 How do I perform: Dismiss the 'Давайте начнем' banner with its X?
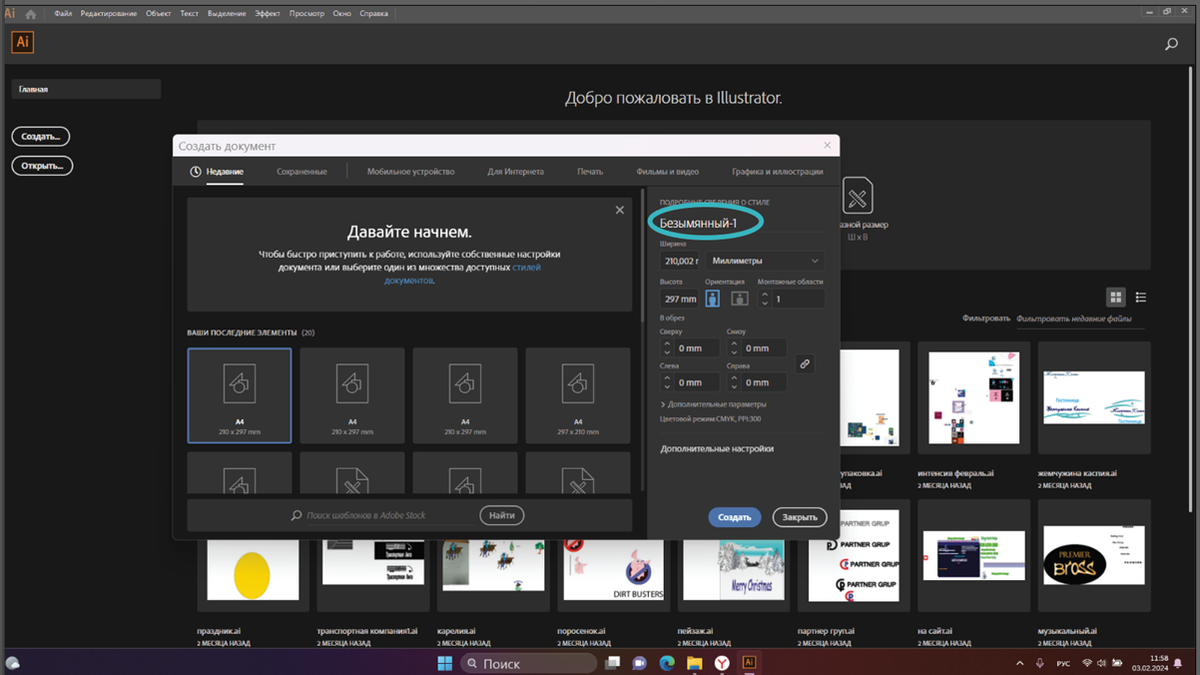620,210
